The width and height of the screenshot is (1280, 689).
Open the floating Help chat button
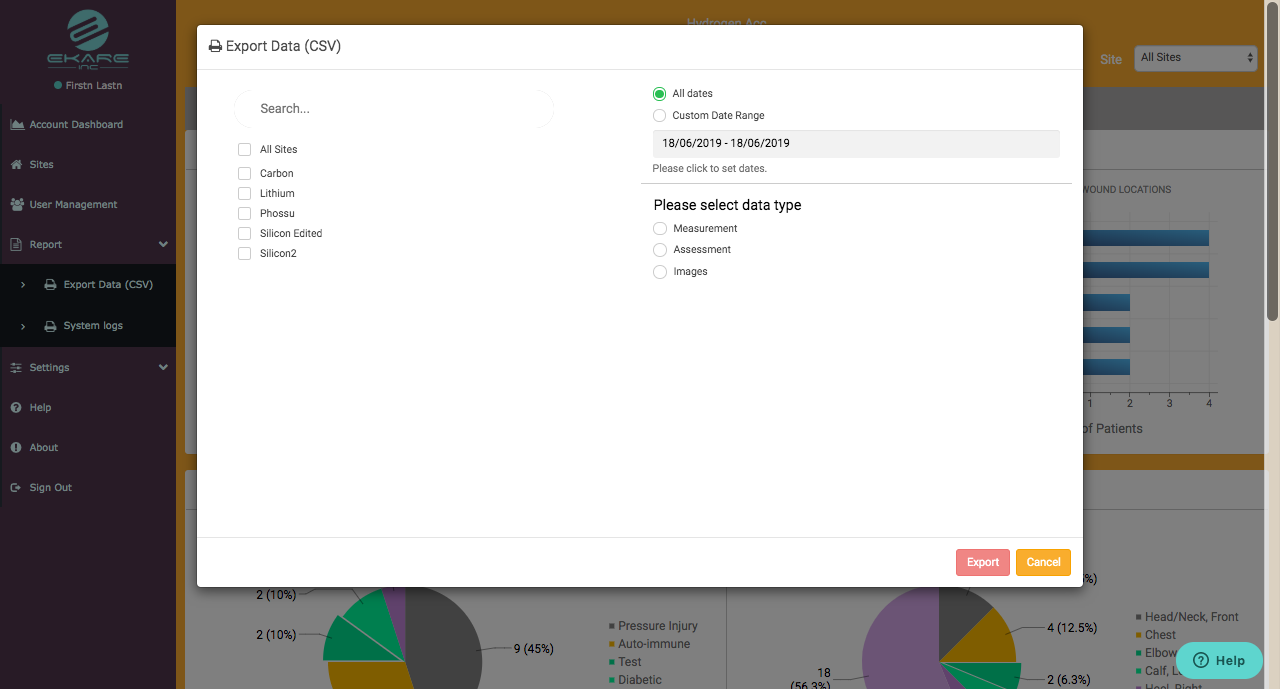(x=1219, y=660)
